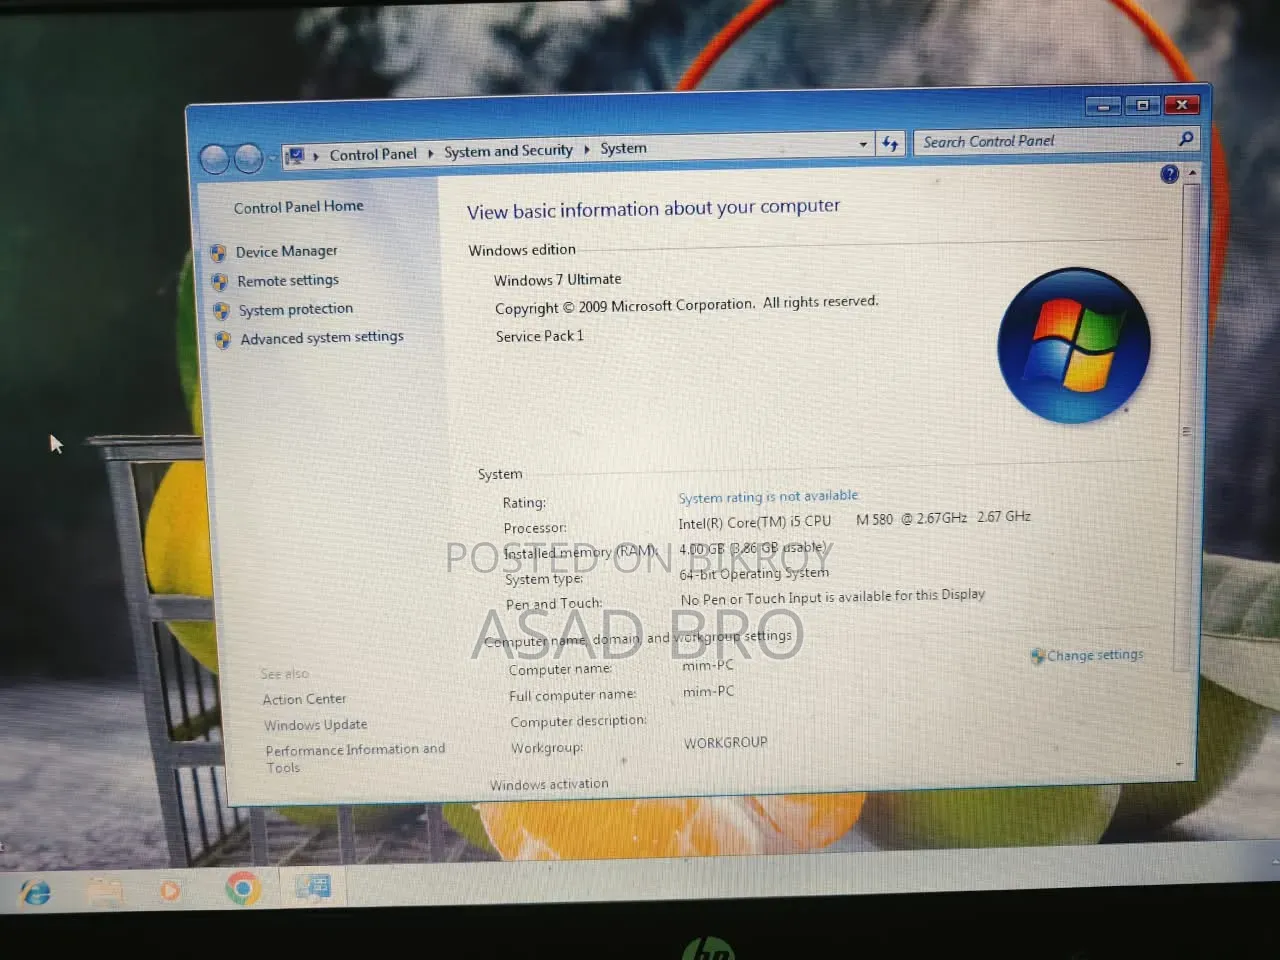Click the vertical scrollbar up arrow

1191,173
